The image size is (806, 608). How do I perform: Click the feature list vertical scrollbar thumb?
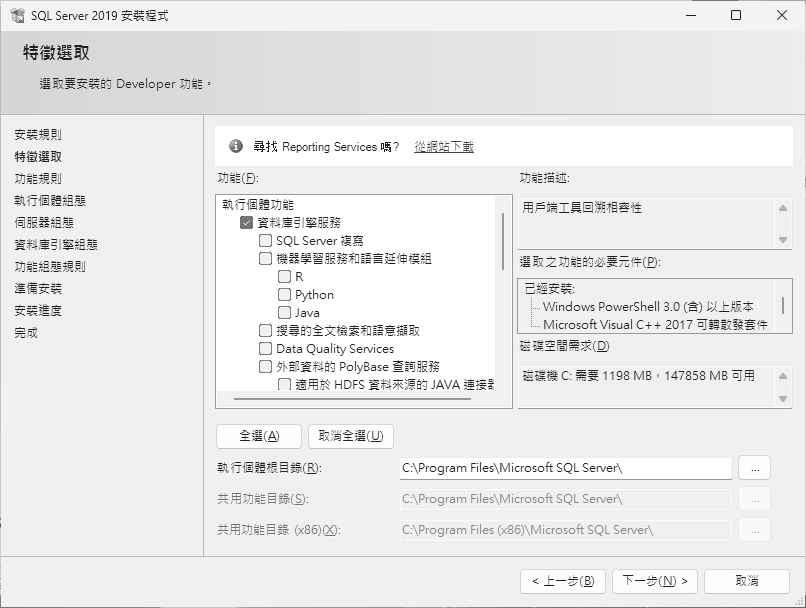click(x=503, y=241)
